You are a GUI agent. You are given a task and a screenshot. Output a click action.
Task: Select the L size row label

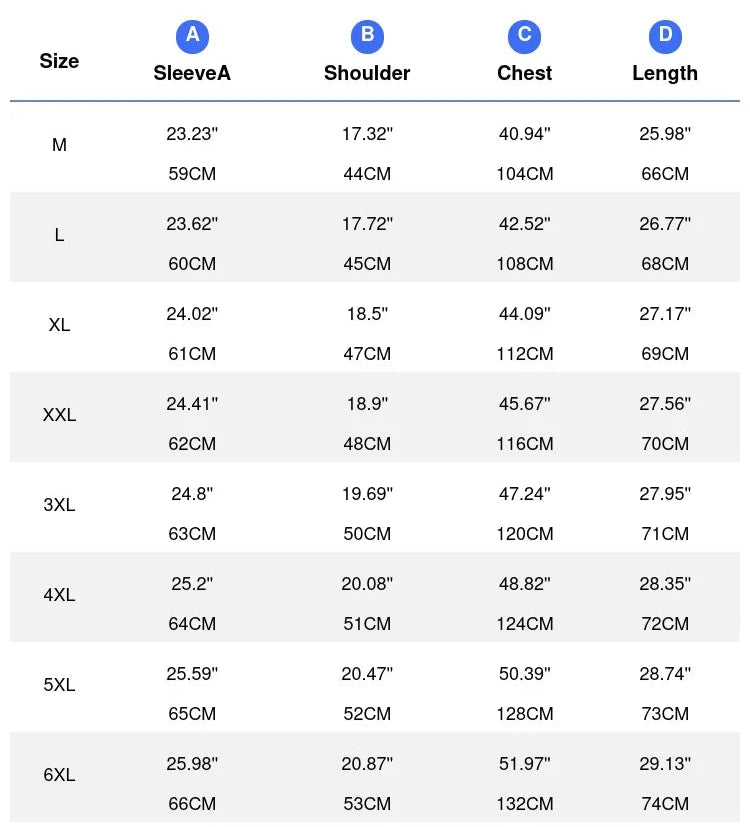[x=59, y=235]
